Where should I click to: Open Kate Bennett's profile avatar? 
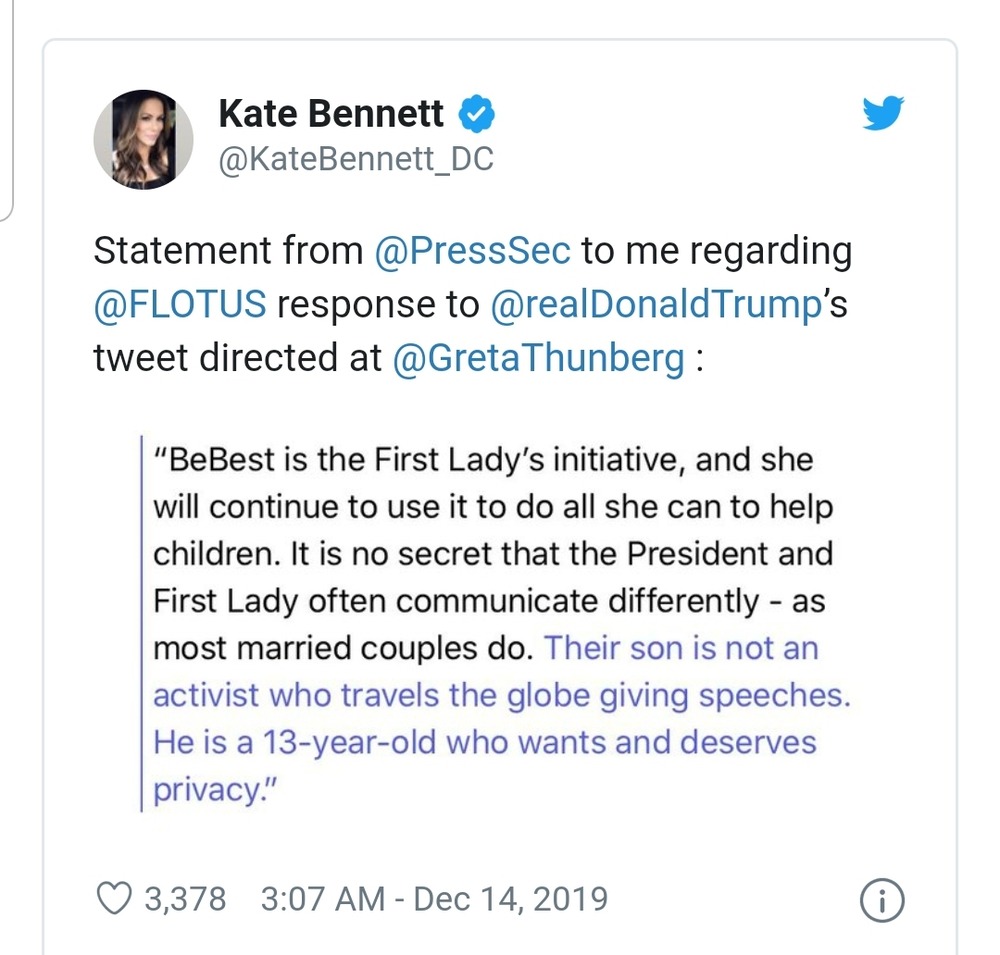point(143,140)
